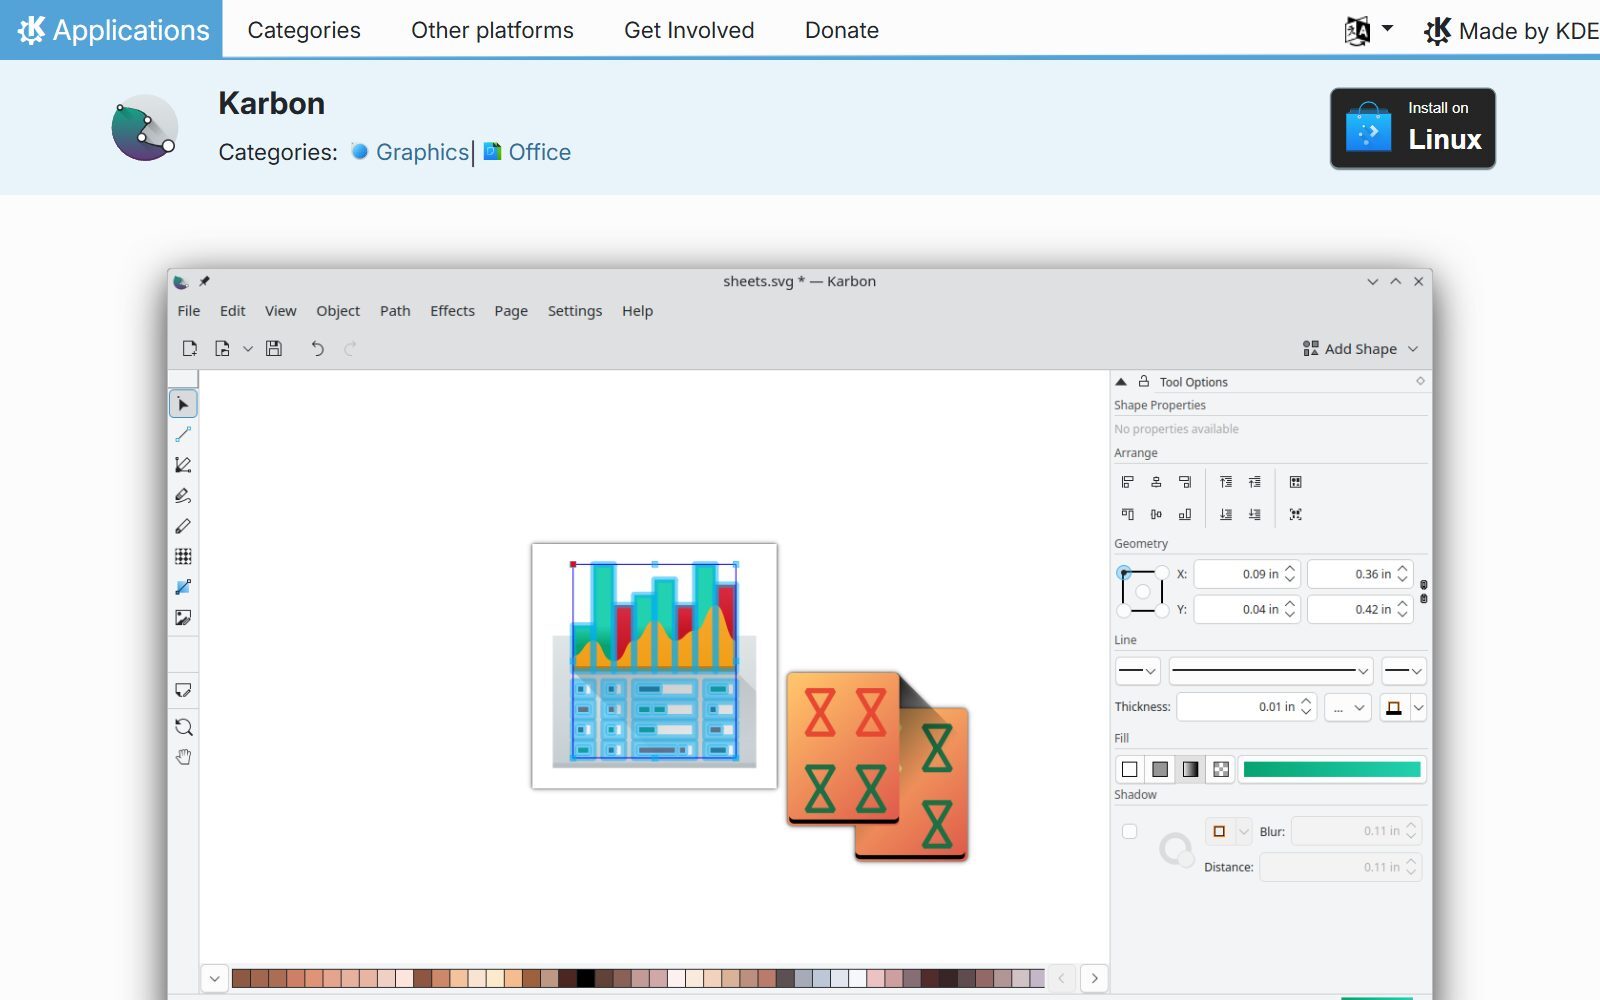Click the lower one level icon
The height and width of the screenshot is (1000, 1600).
tap(1255, 514)
